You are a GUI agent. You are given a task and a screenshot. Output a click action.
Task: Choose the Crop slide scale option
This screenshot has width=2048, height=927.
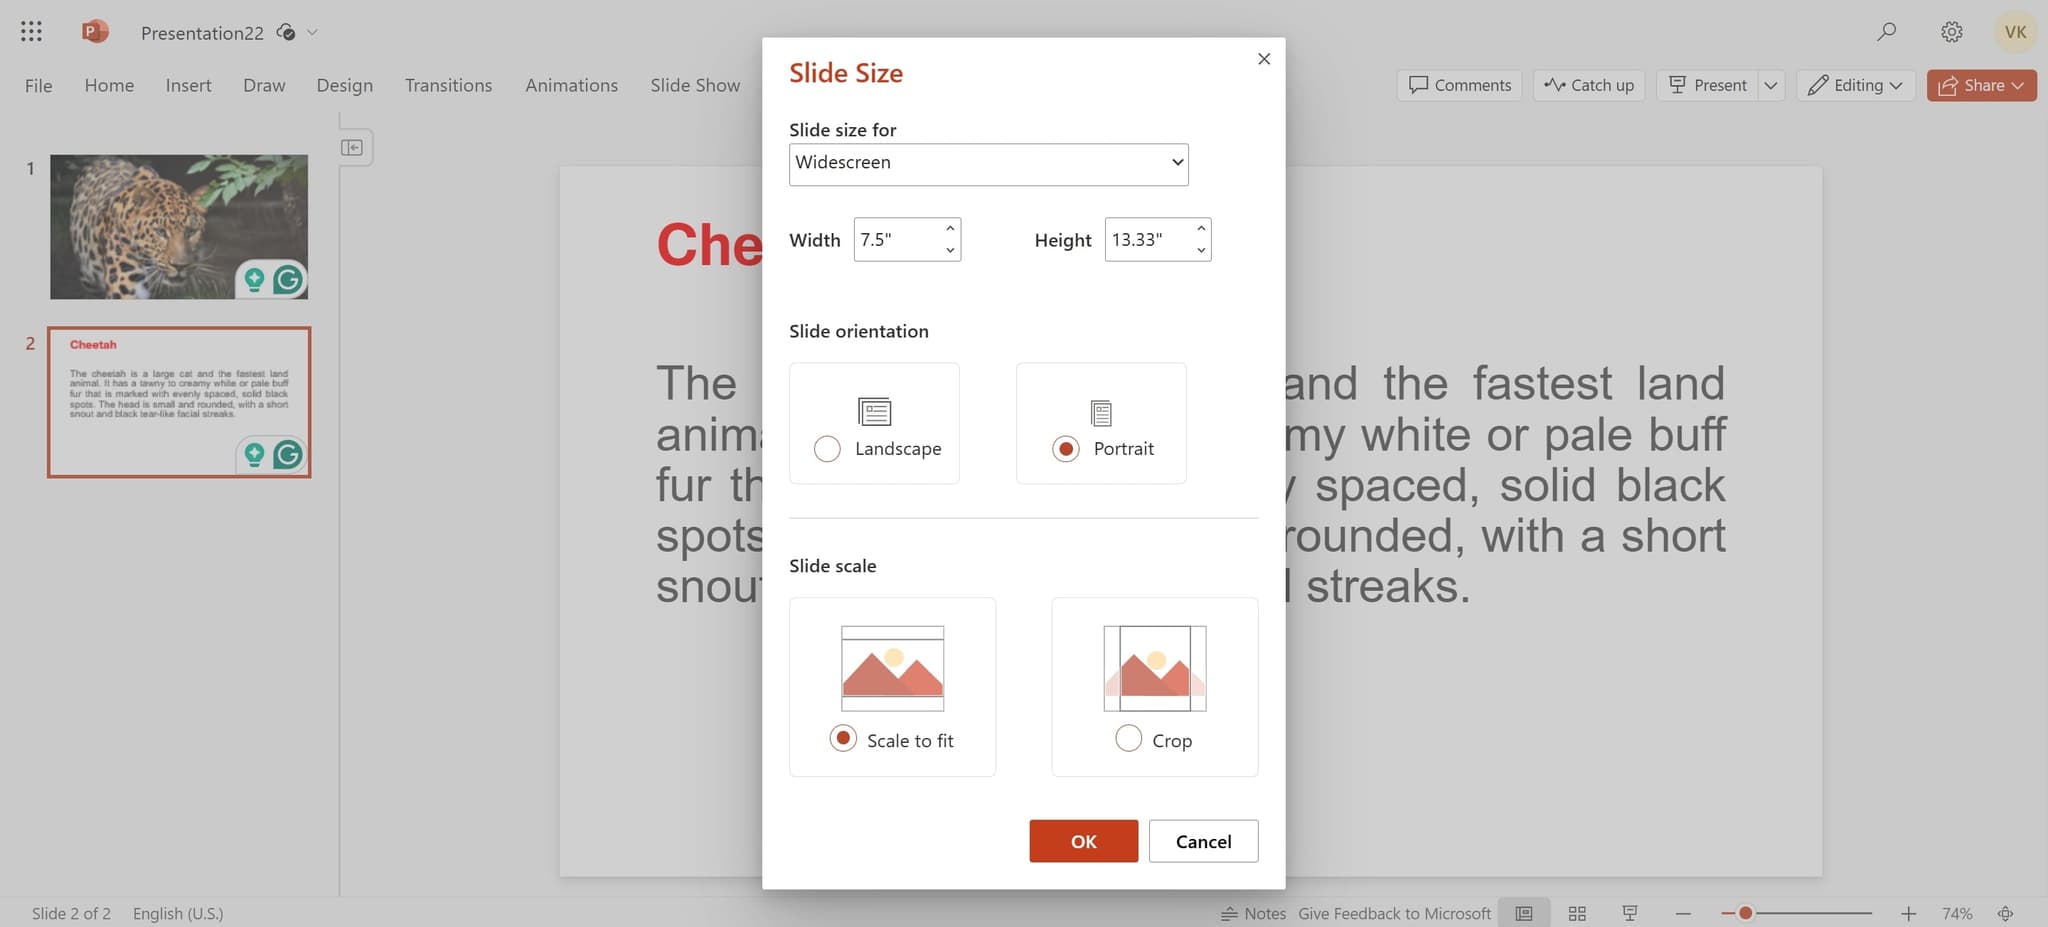coord(1128,739)
